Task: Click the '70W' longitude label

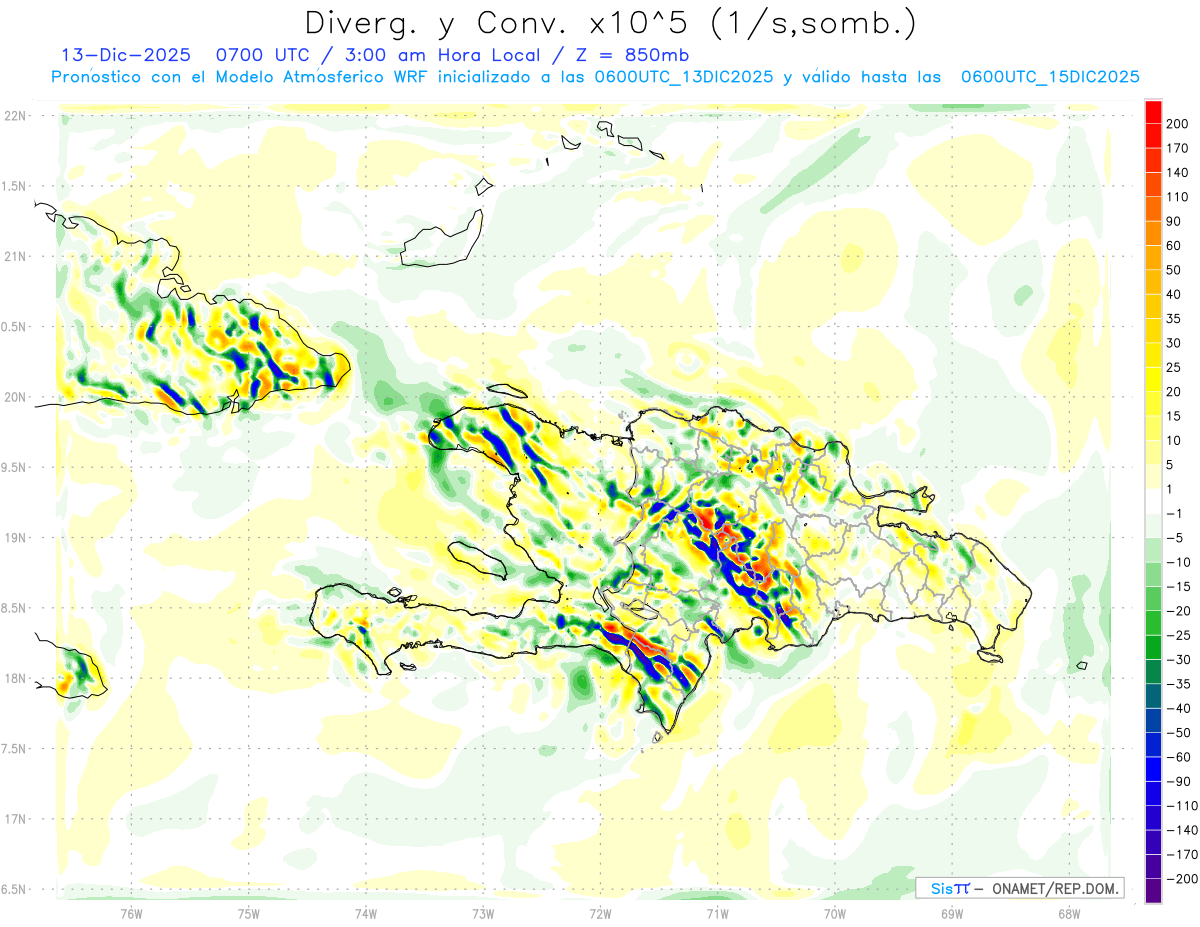Action: click(x=835, y=912)
